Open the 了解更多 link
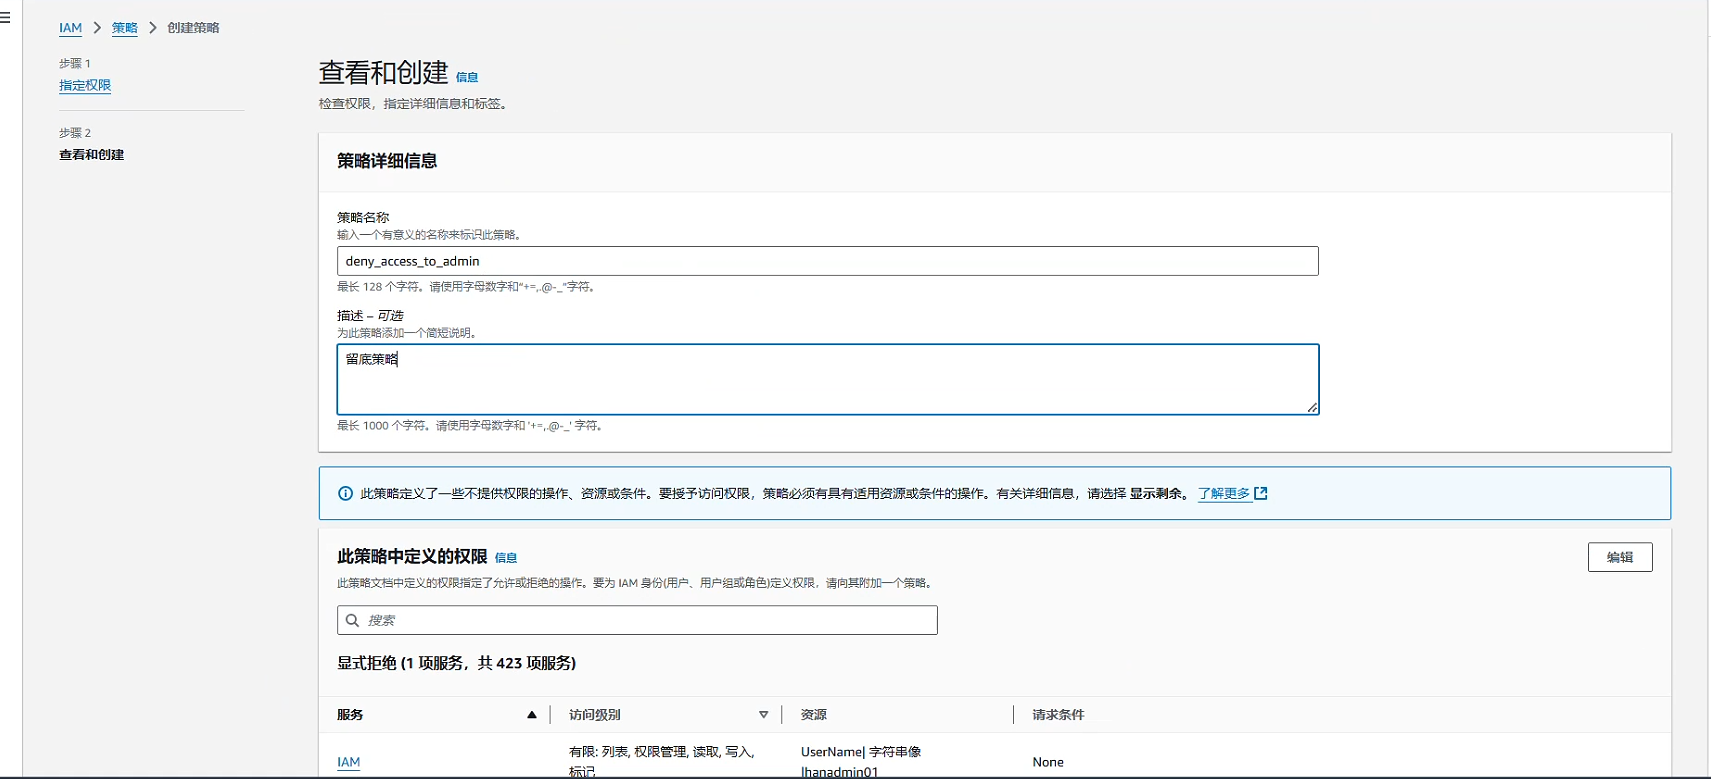This screenshot has height=779, width=1711. 1224,494
